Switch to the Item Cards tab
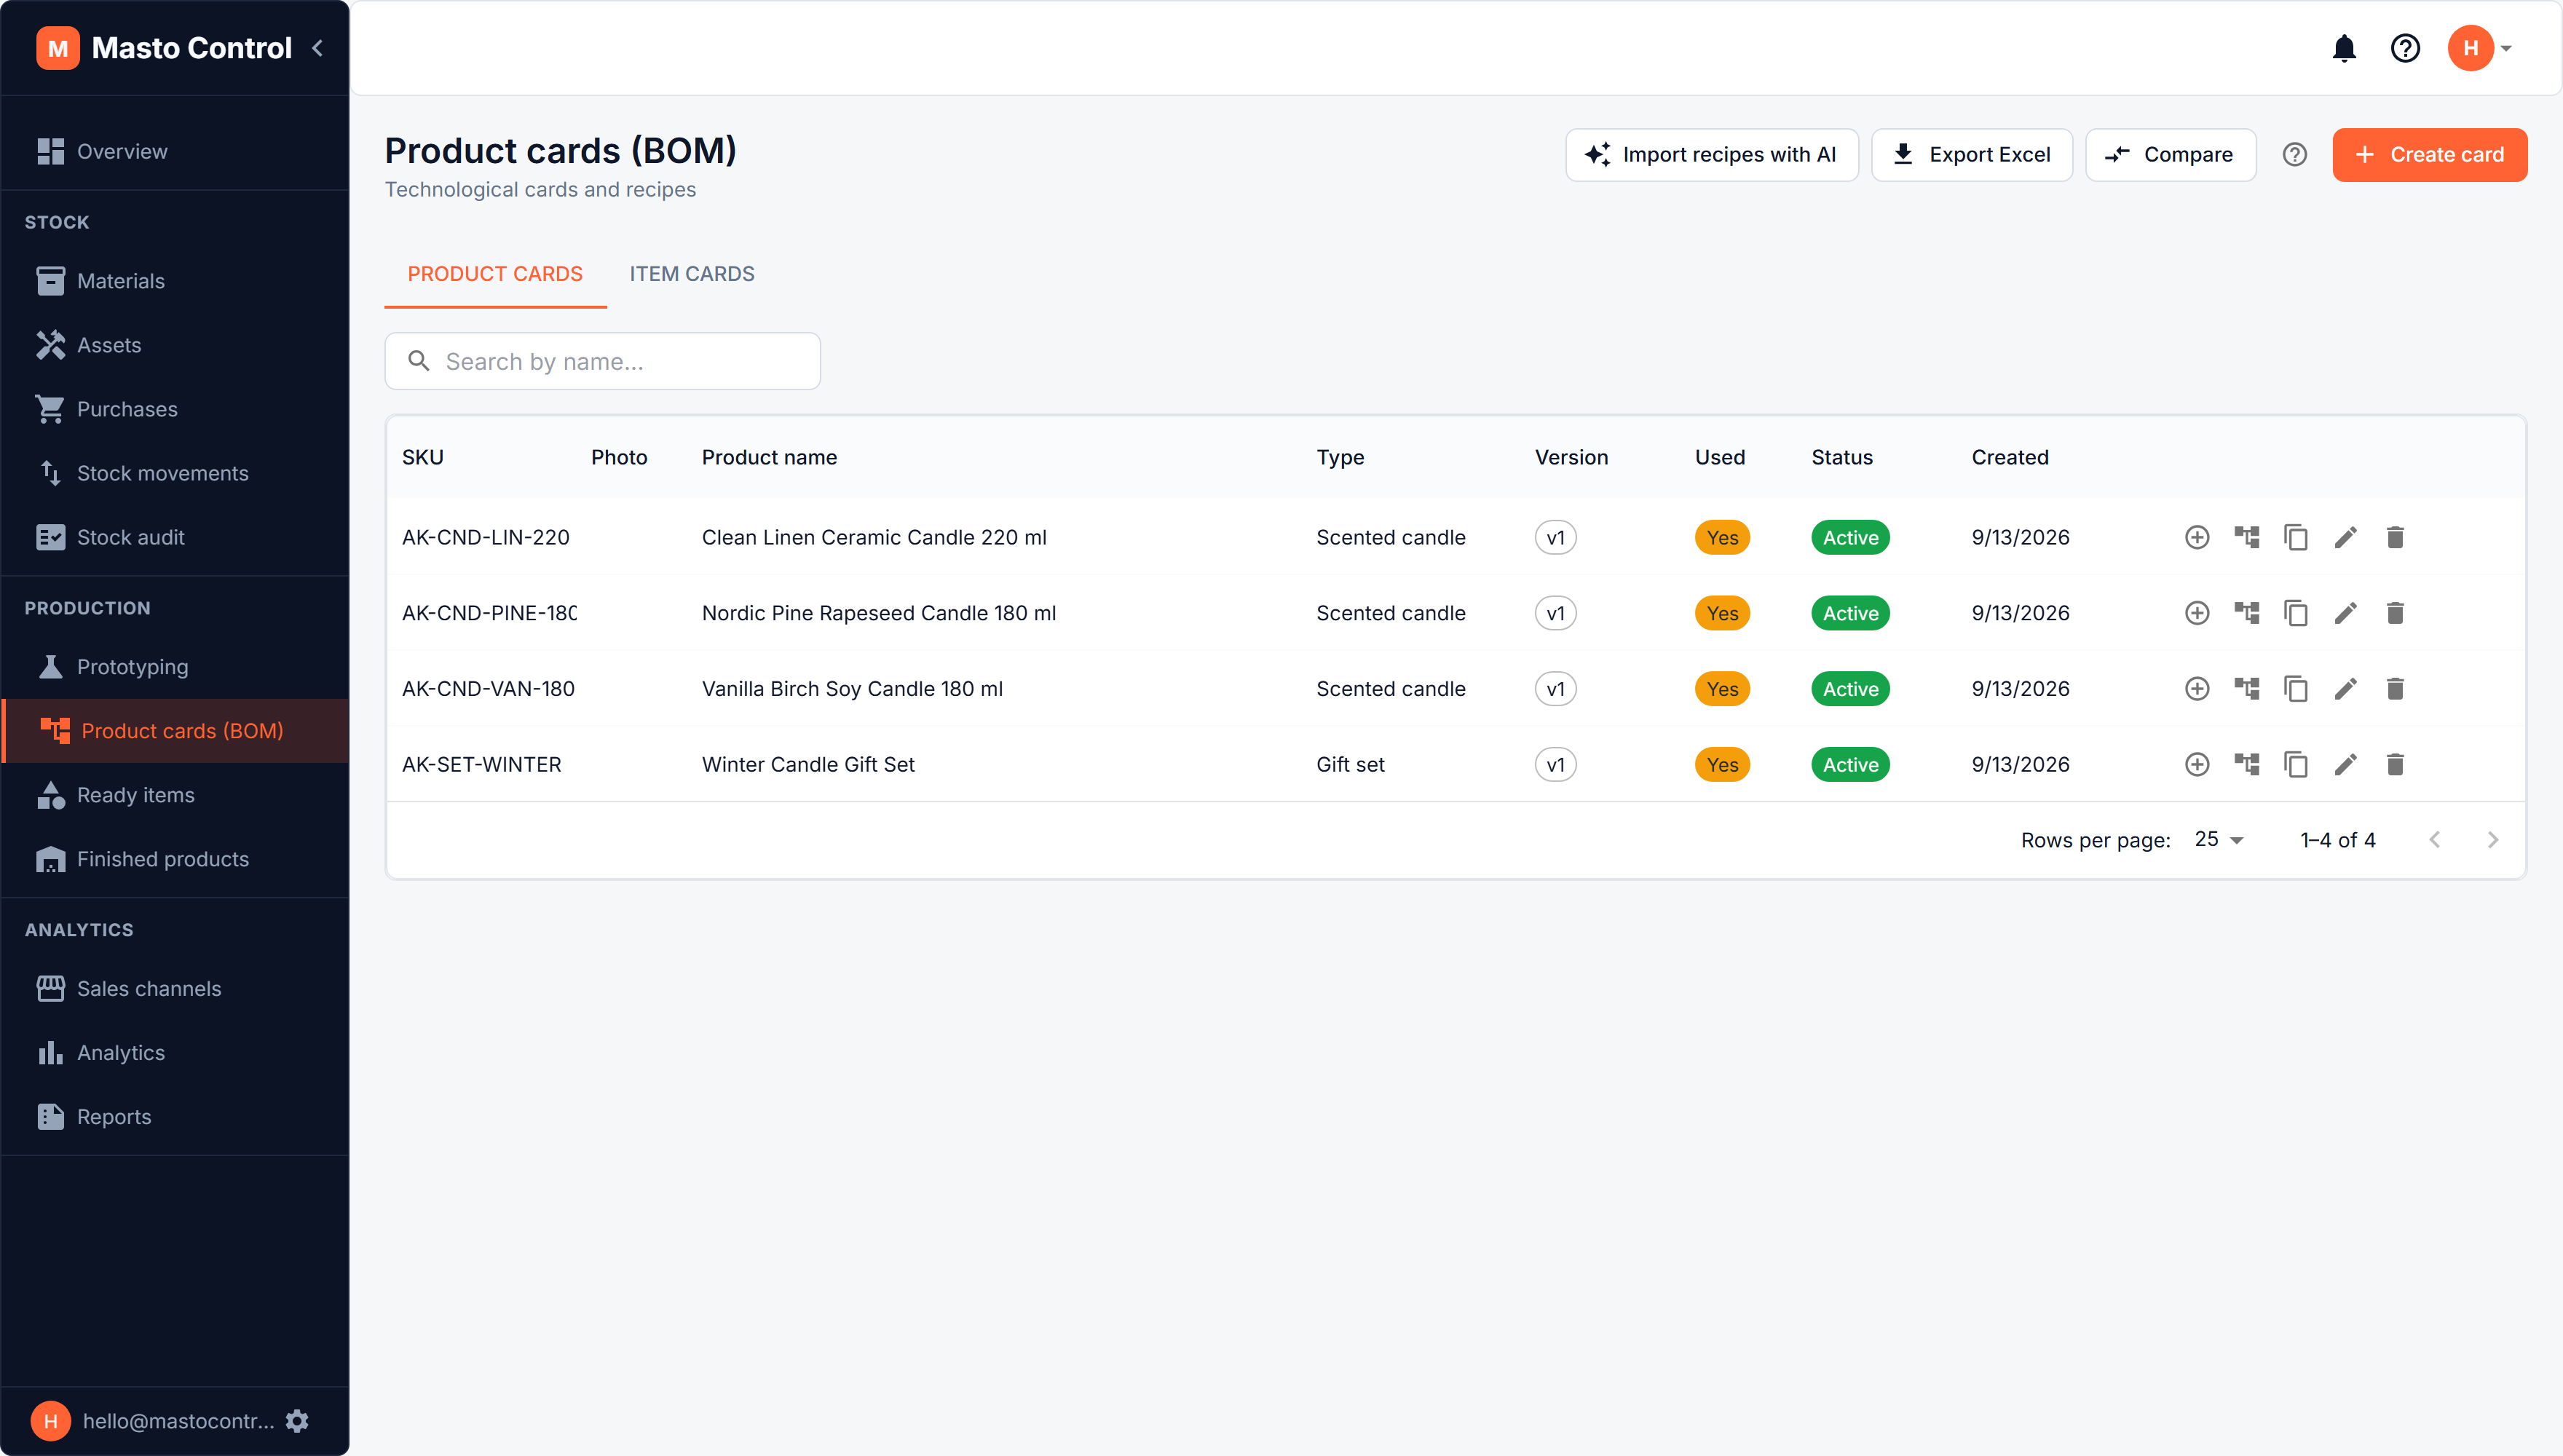Viewport: 2563px width, 1456px height. (x=692, y=274)
